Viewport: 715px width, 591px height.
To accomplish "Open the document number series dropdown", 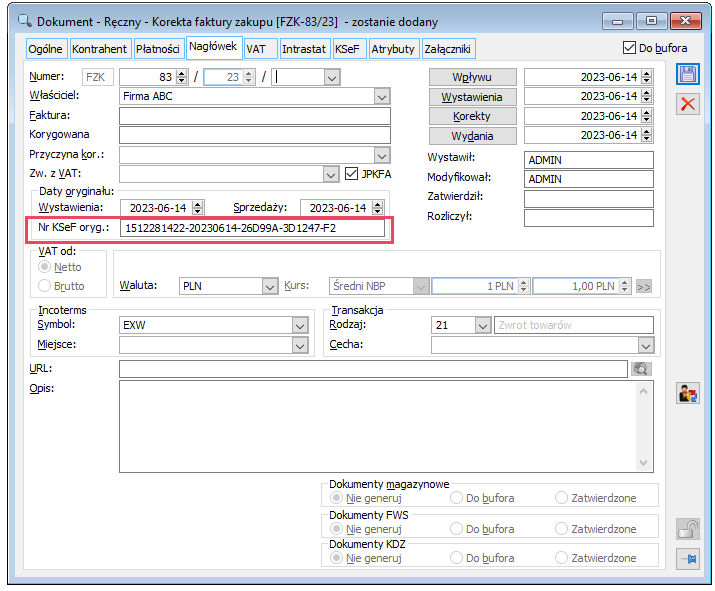I will tap(332, 78).
